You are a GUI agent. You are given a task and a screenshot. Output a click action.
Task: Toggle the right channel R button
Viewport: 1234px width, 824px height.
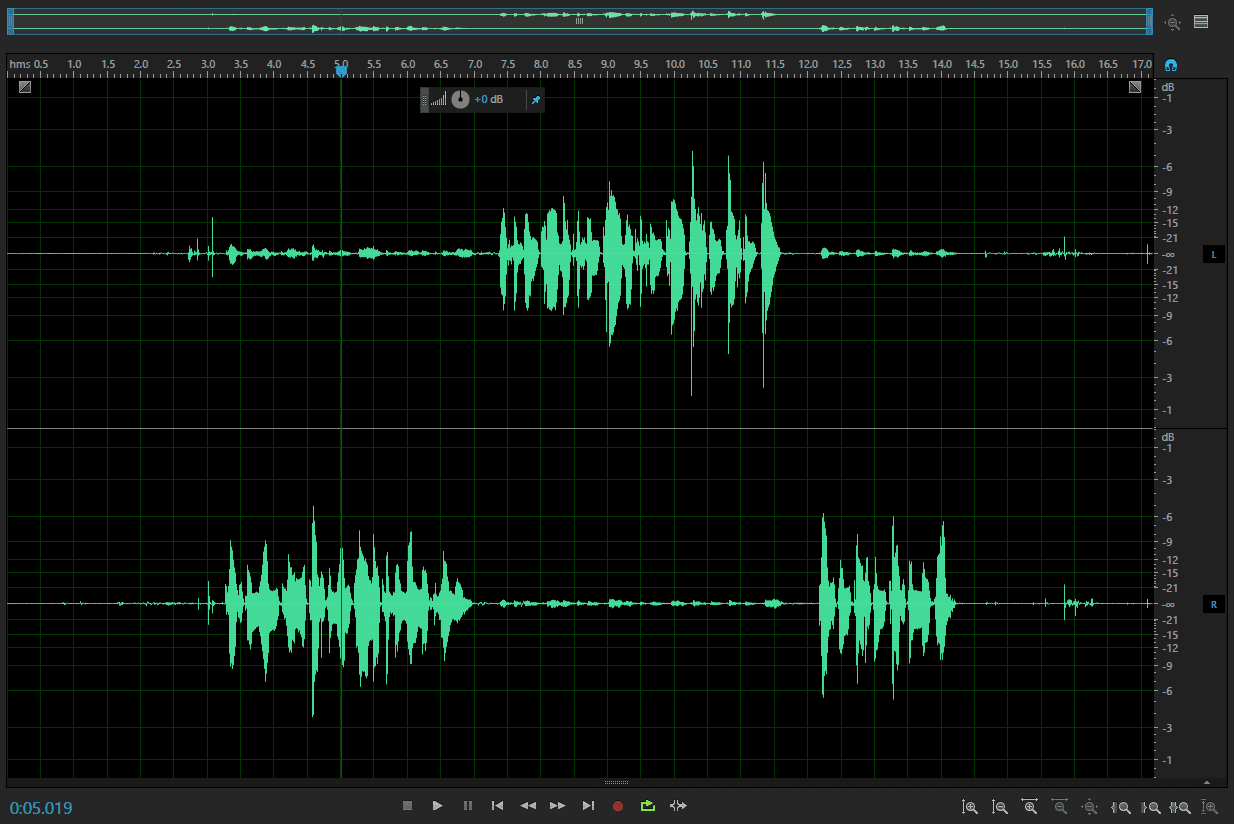point(1213,605)
